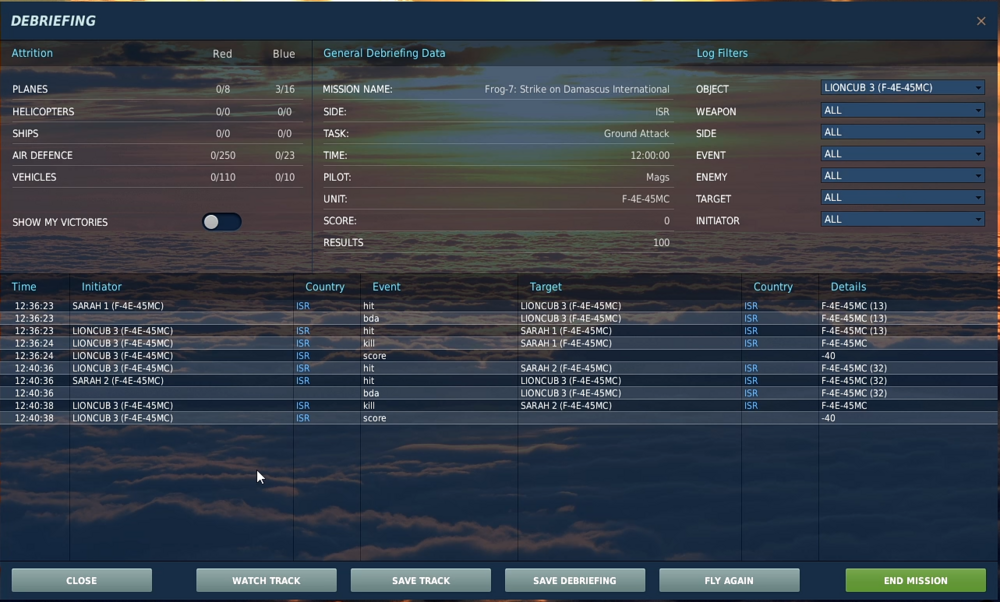Open the WEAPON filter dropdown

click(x=902, y=110)
